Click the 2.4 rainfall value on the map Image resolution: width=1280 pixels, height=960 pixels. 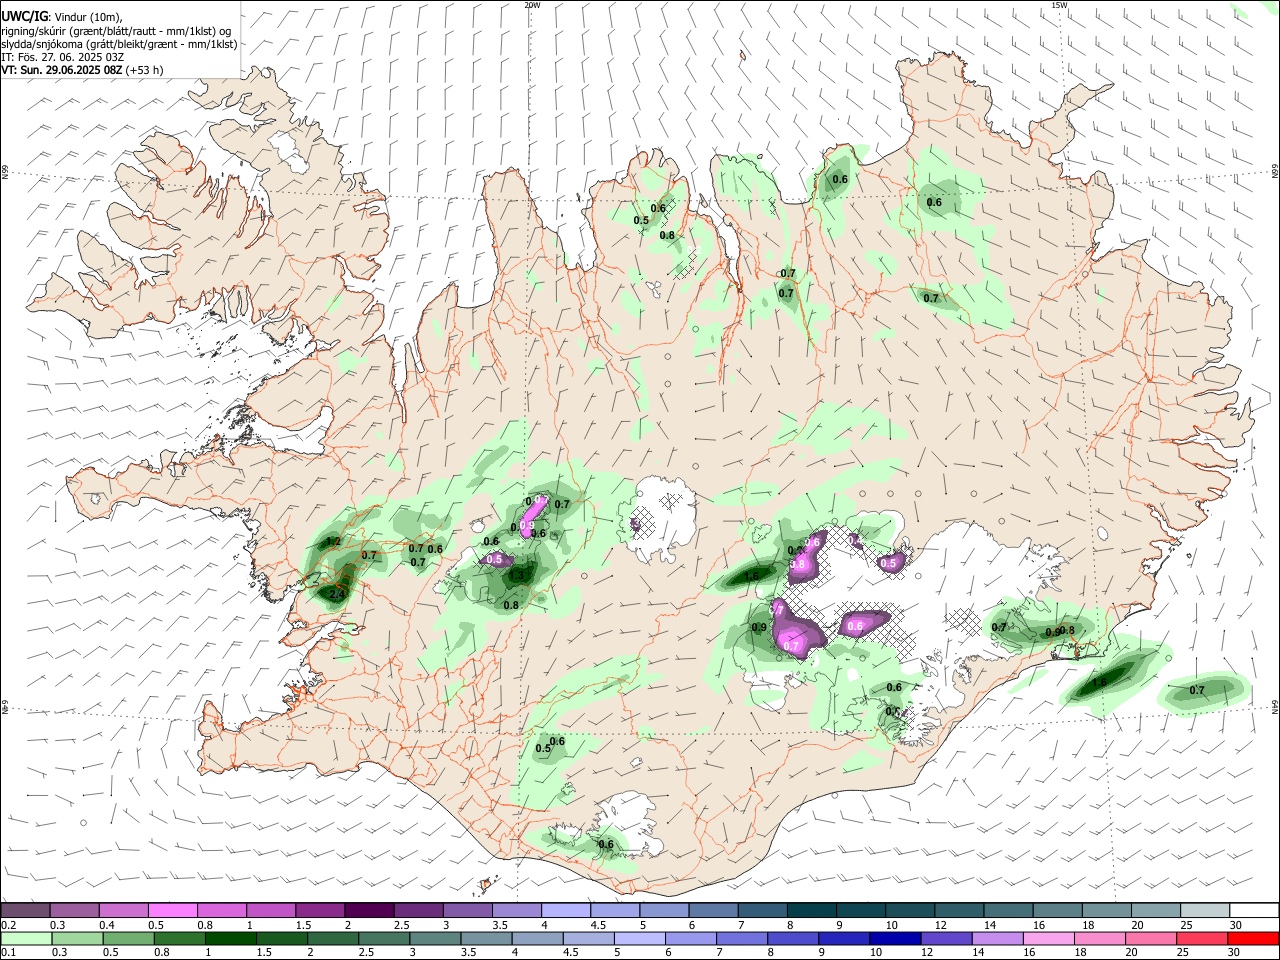[x=337, y=595]
